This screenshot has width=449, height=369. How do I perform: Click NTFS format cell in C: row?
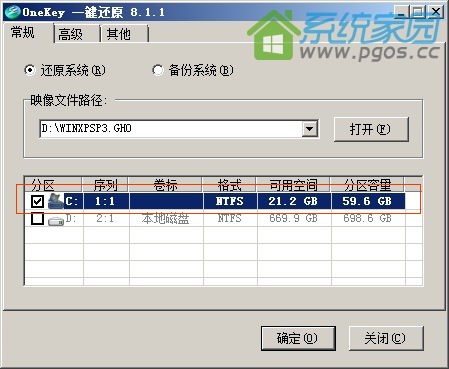[x=230, y=201]
